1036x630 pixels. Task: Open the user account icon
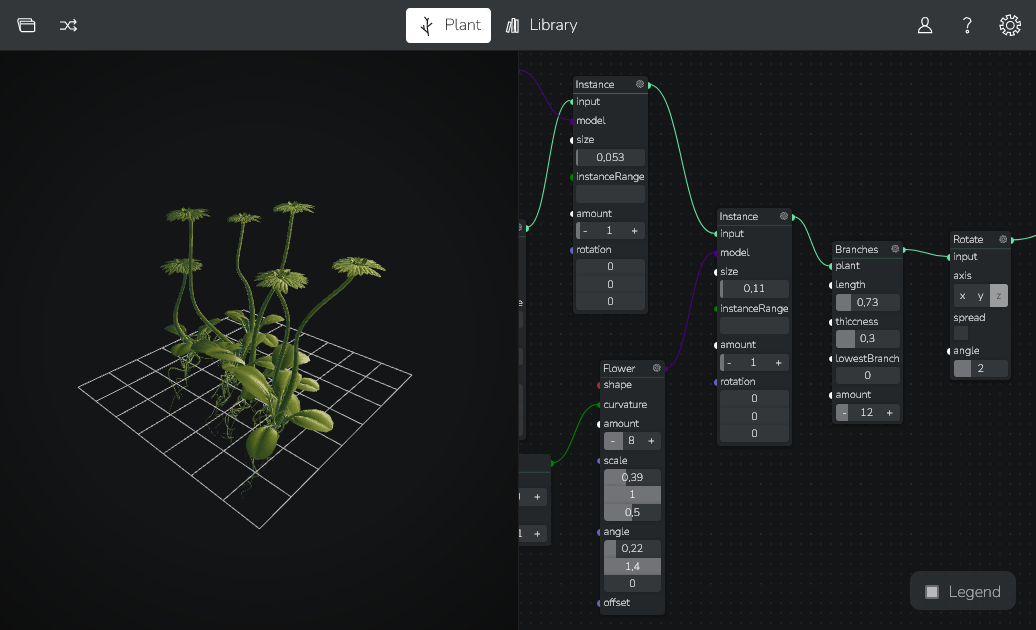coord(925,25)
